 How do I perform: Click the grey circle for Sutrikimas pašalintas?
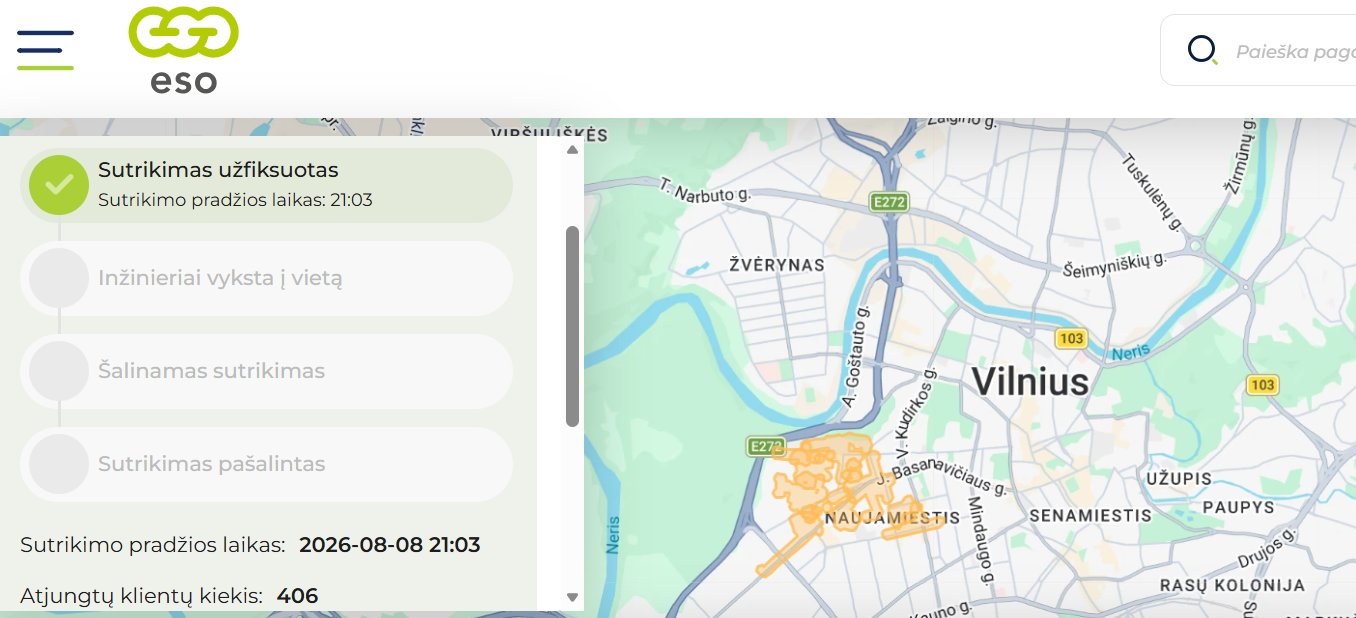click(59, 464)
